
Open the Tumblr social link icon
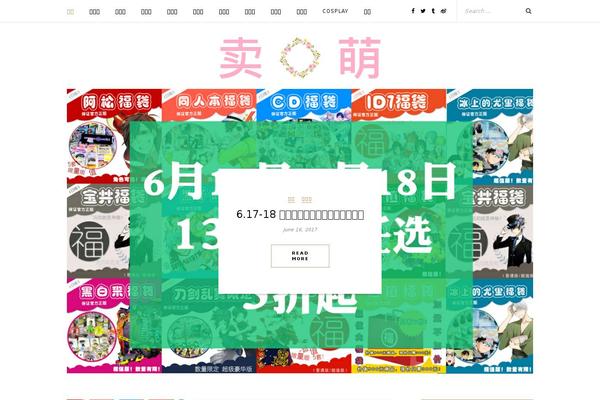(433, 11)
